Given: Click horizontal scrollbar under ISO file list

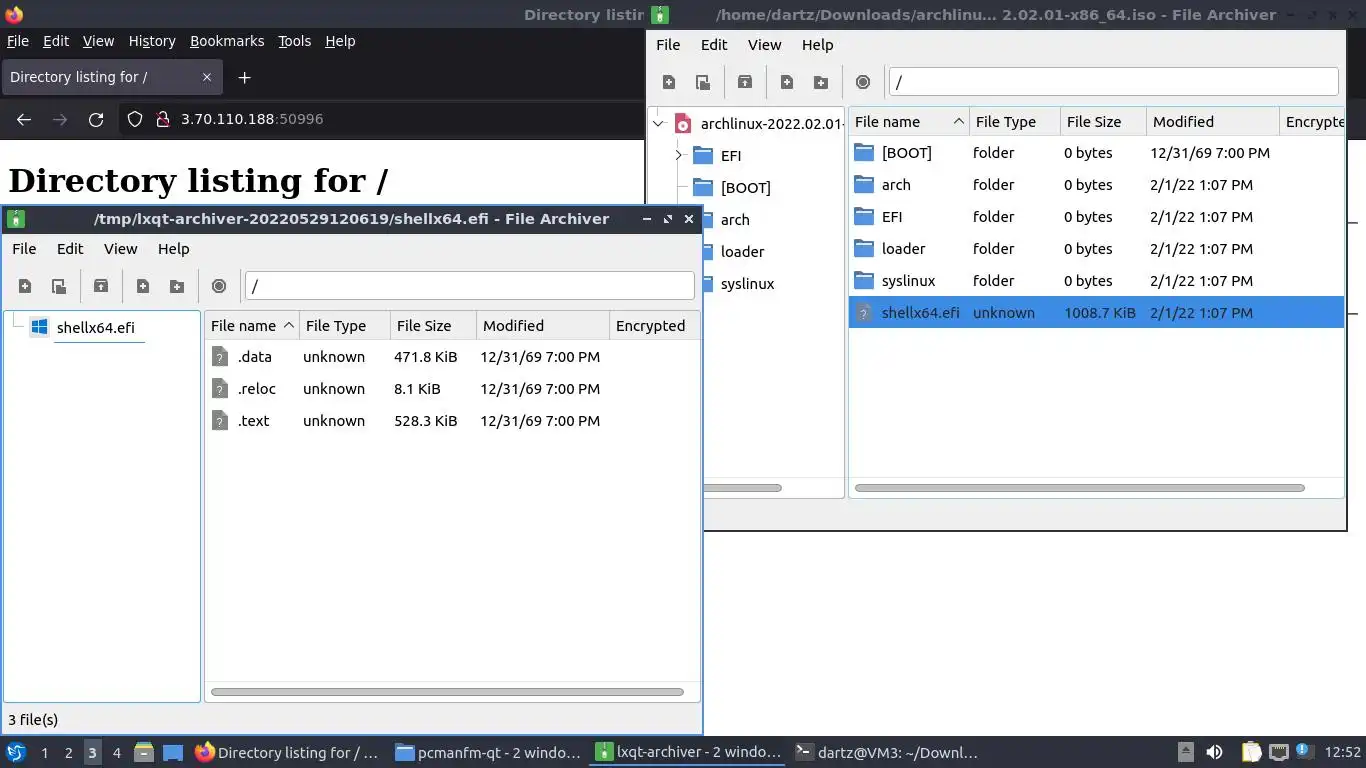Looking at the screenshot, I should [x=1080, y=488].
